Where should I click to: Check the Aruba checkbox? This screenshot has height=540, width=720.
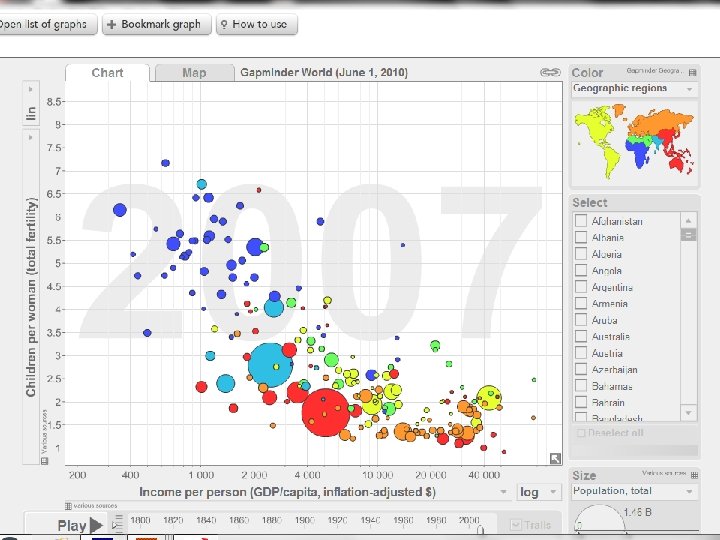click(581, 320)
